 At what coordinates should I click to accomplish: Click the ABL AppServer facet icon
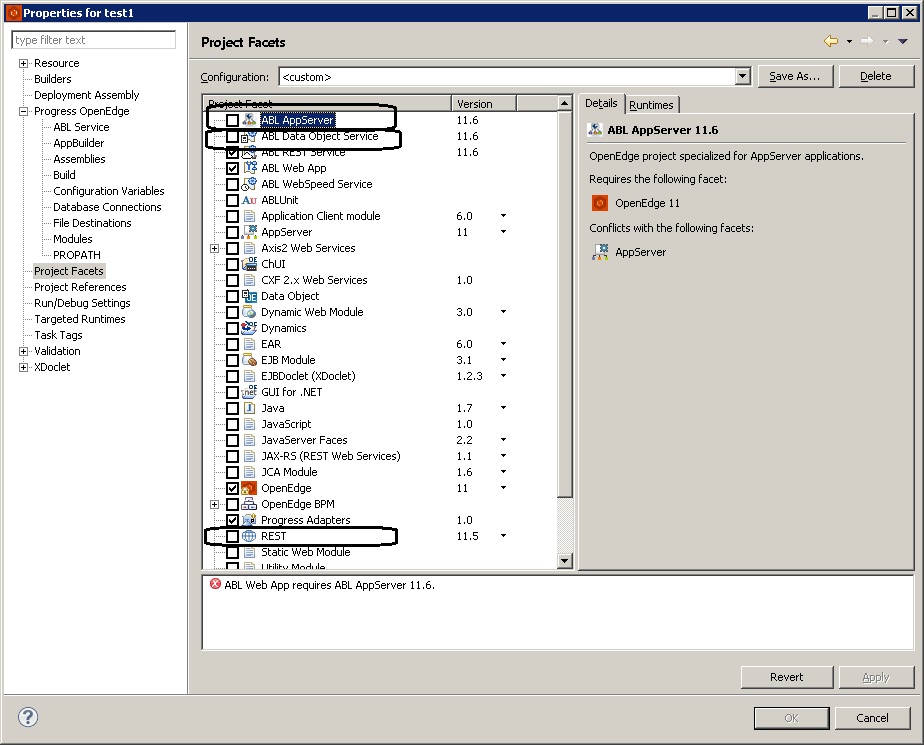point(249,120)
